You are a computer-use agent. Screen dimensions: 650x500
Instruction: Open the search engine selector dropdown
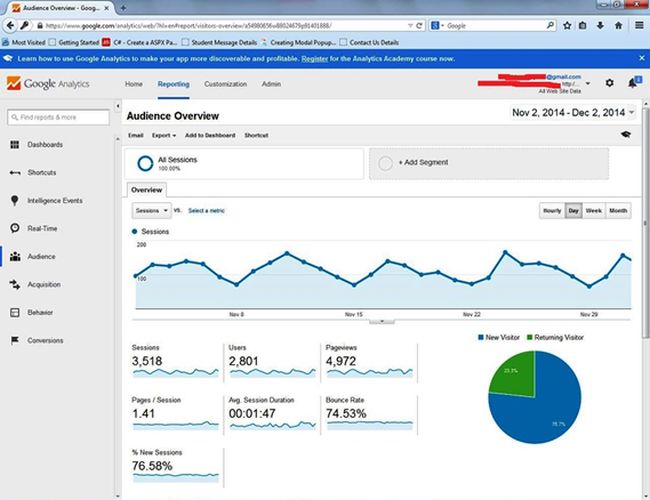coord(437,26)
